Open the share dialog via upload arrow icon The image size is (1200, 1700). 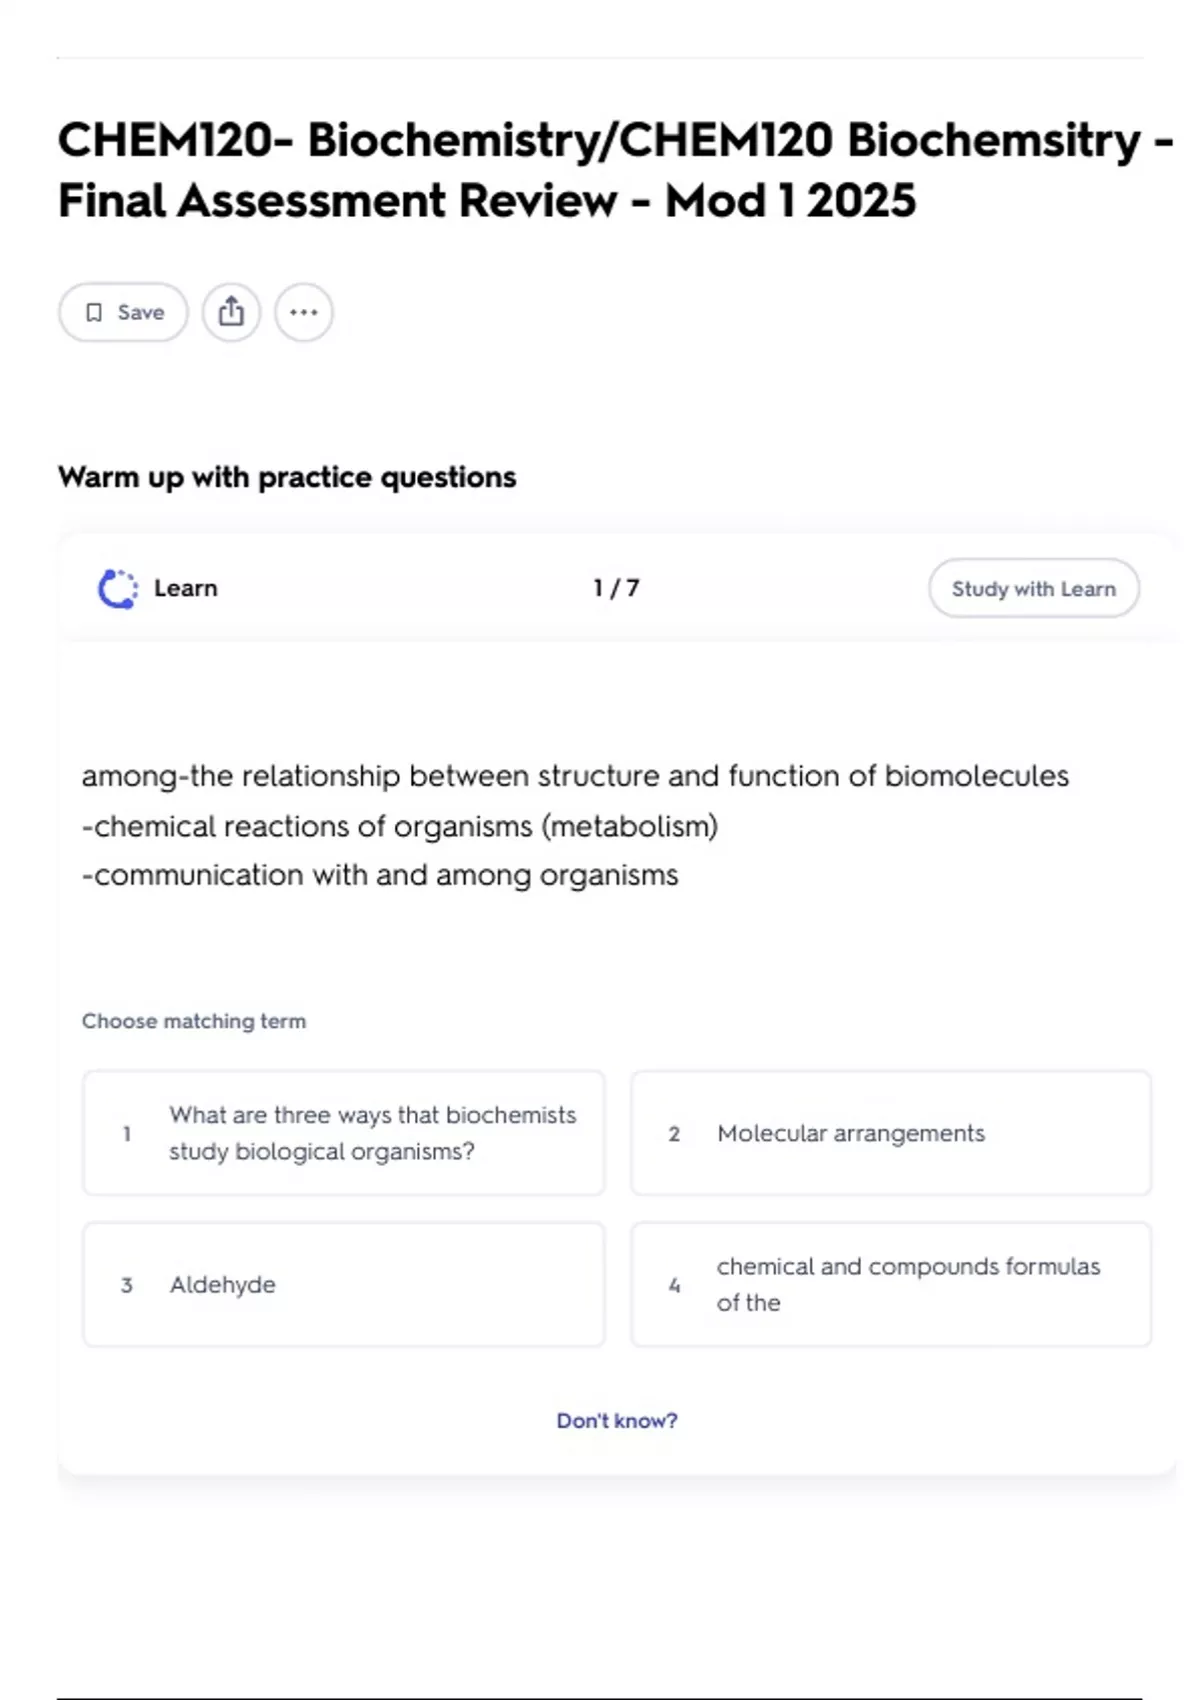(232, 312)
